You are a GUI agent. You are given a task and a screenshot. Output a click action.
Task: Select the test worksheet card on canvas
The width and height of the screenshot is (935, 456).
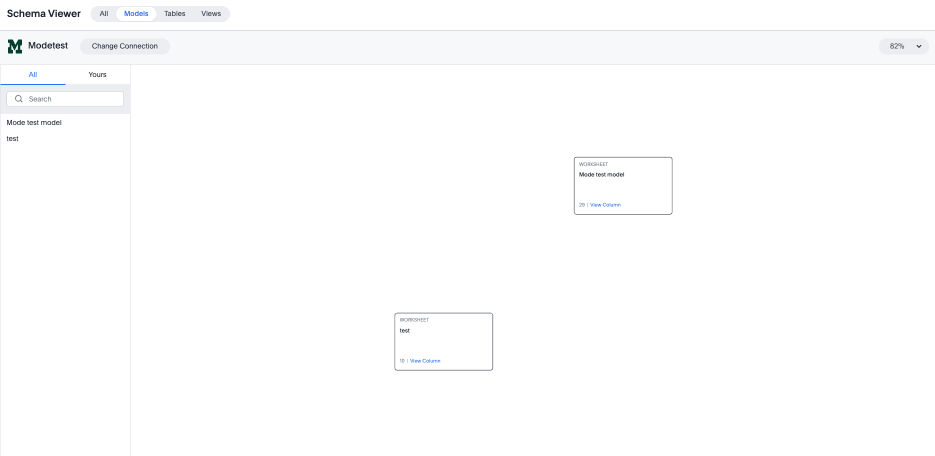[443, 342]
